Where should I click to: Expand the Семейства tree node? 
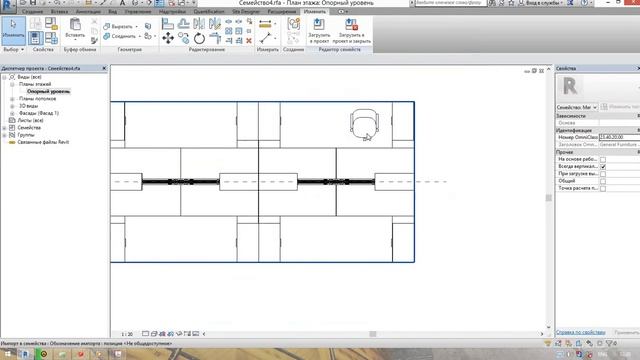coord(4,128)
